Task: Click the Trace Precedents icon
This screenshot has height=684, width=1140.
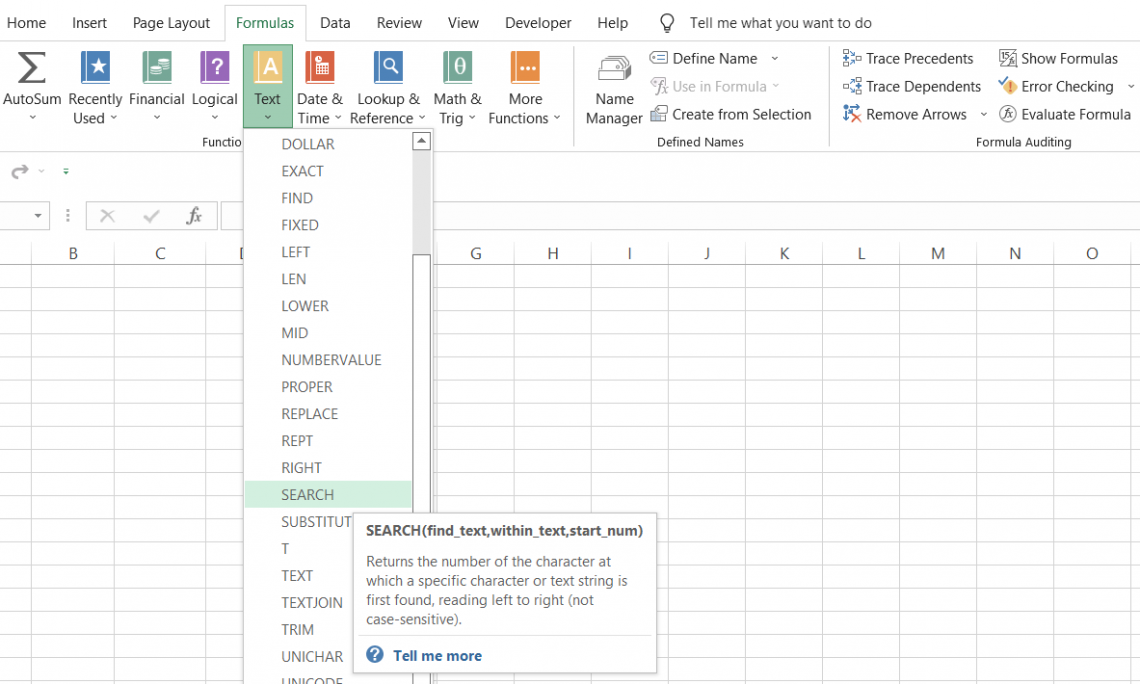Action: tap(908, 58)
